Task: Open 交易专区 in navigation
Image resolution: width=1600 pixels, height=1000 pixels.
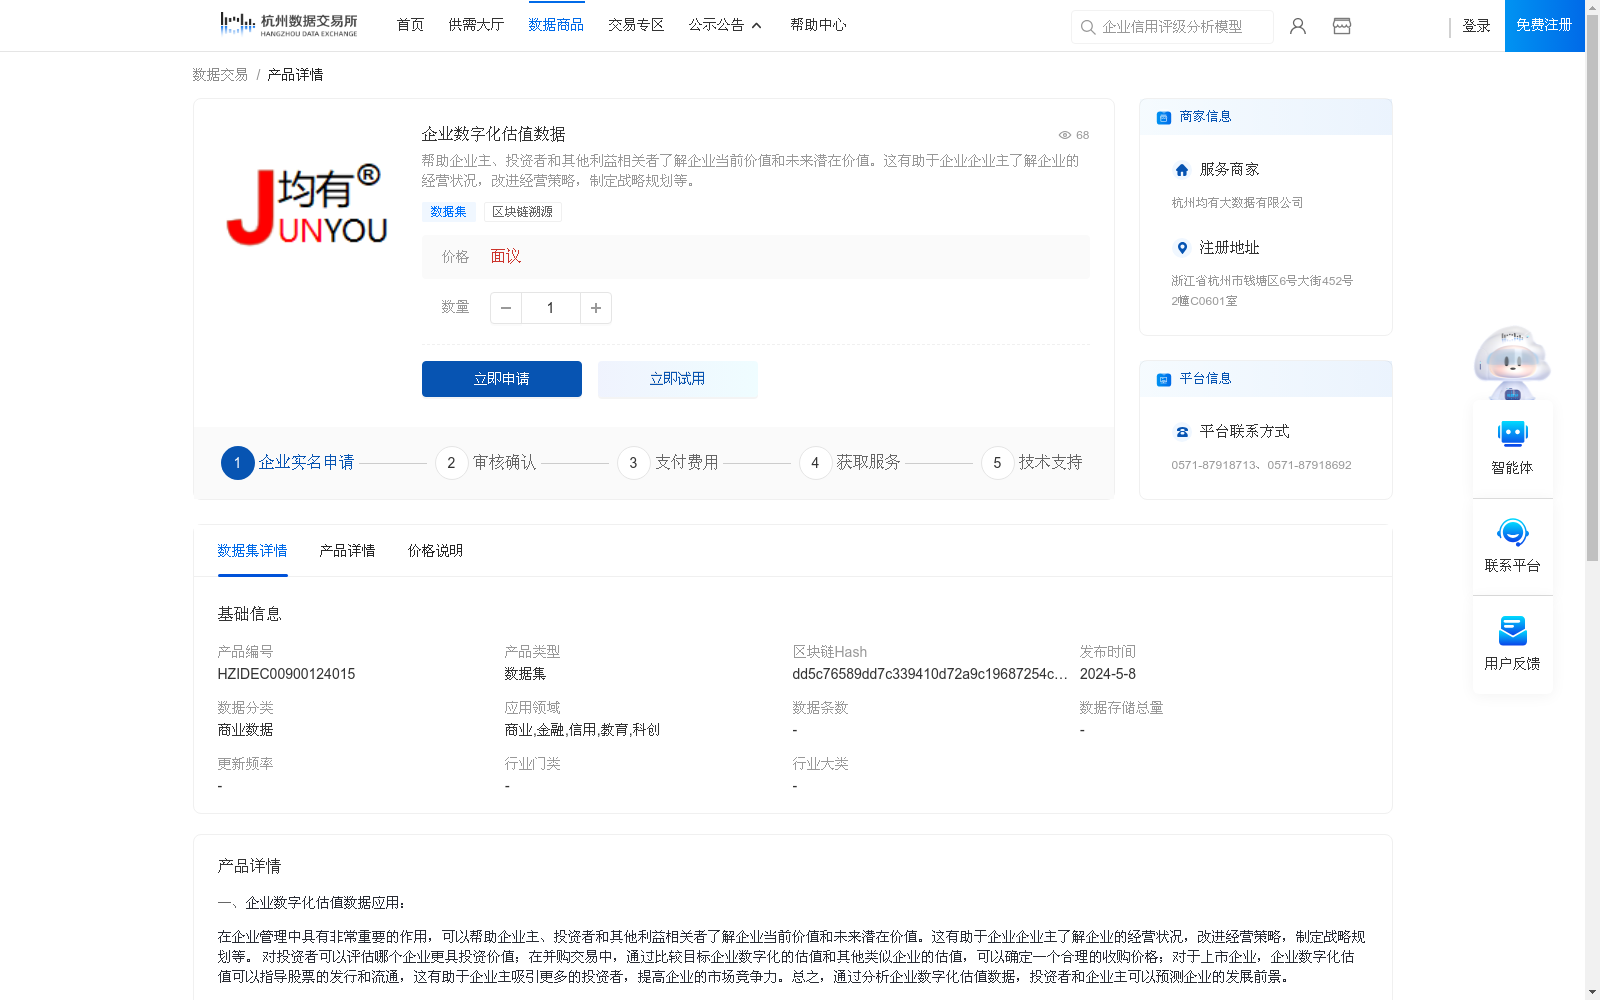Action: pos(636,25)
